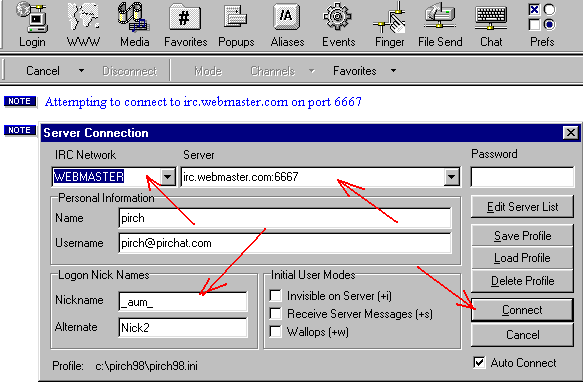Click the Disconnect toolbar item

pos(130,71)
